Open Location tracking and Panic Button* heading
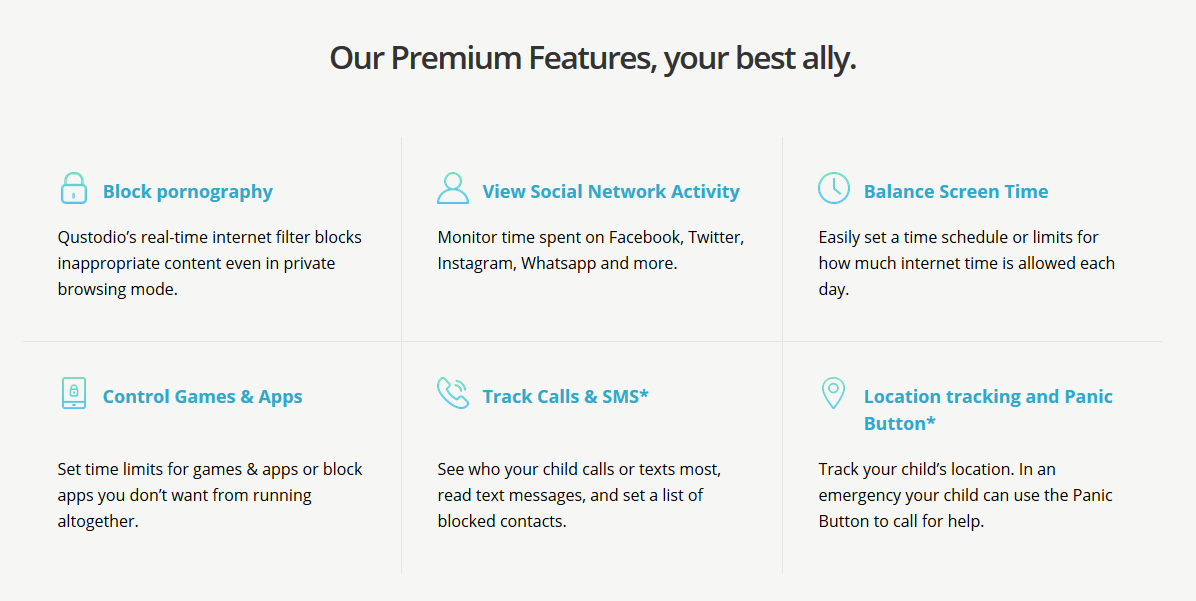Image resolution: width=1196 pixels, height=601 pixels. (x=988, y=410)
